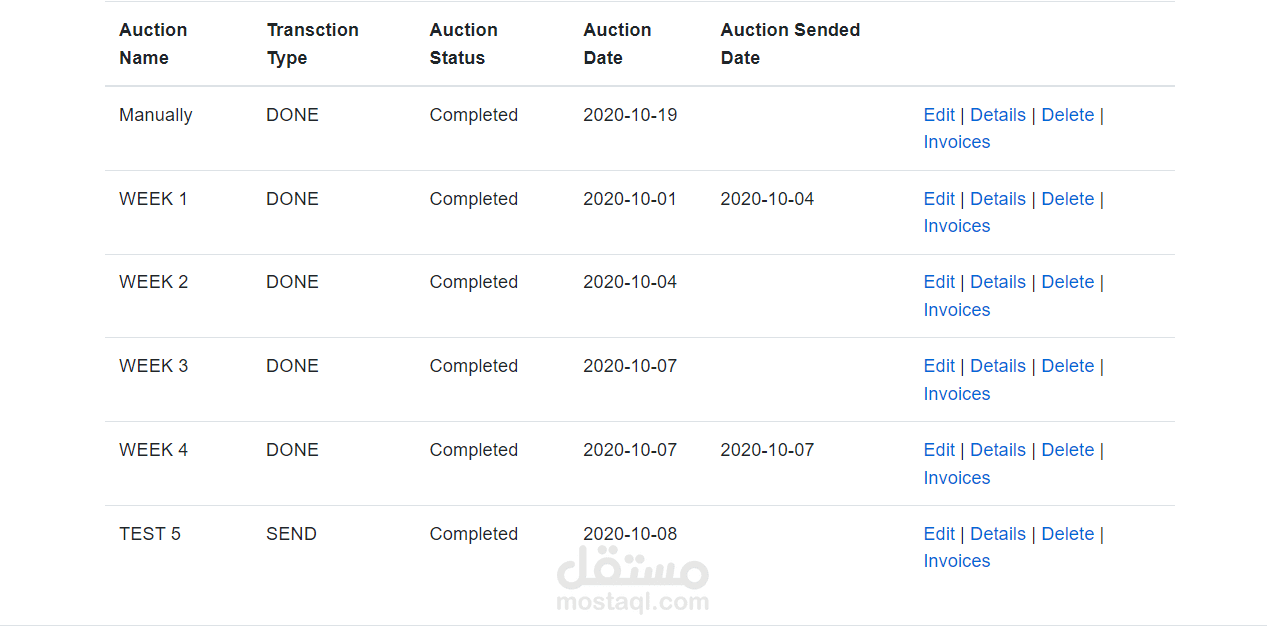Delete the WEEK 3 auction

click(x=1067, y=366)
